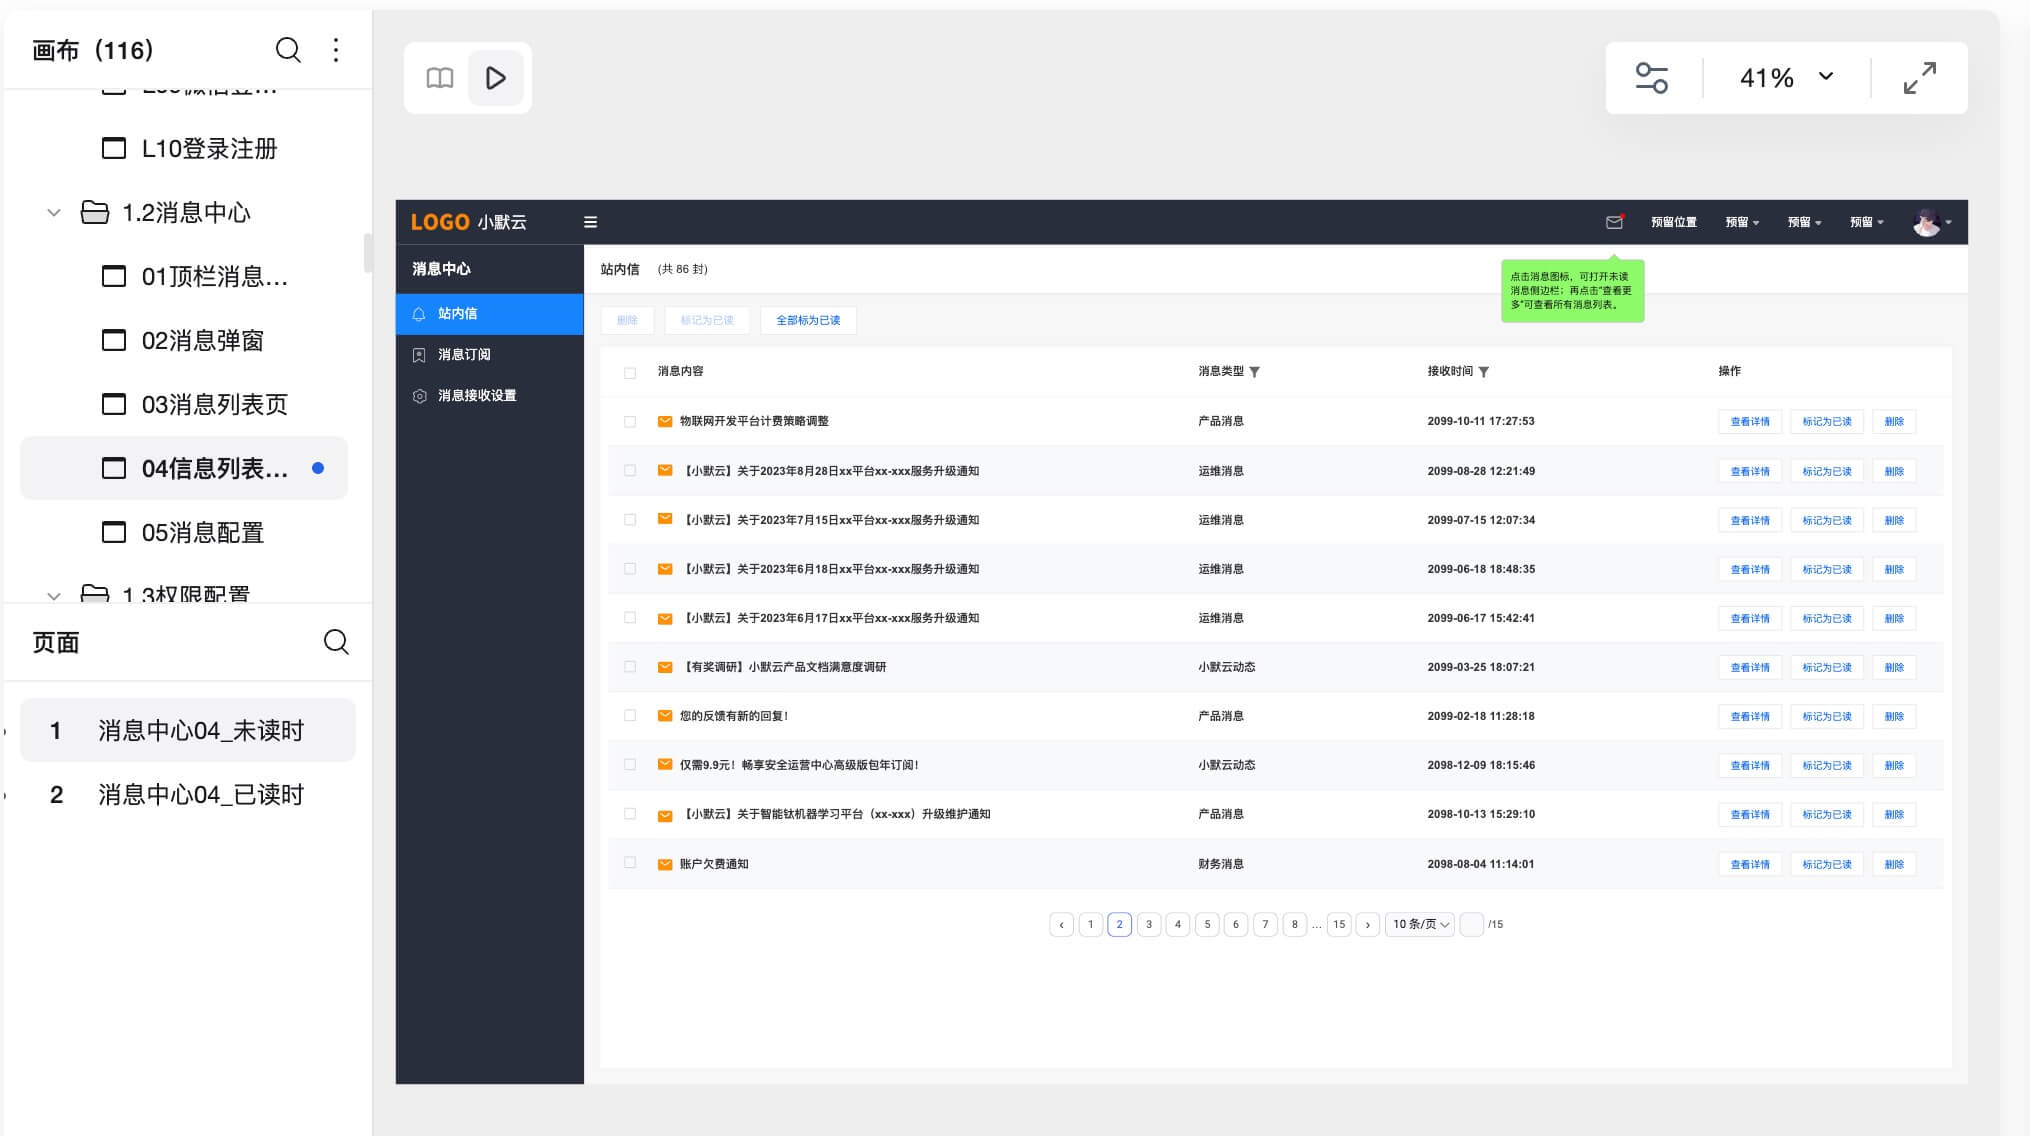Collapse the 1.2消息中心 folder
This screenshot has width=2030, height=1136.
point(54,213)
